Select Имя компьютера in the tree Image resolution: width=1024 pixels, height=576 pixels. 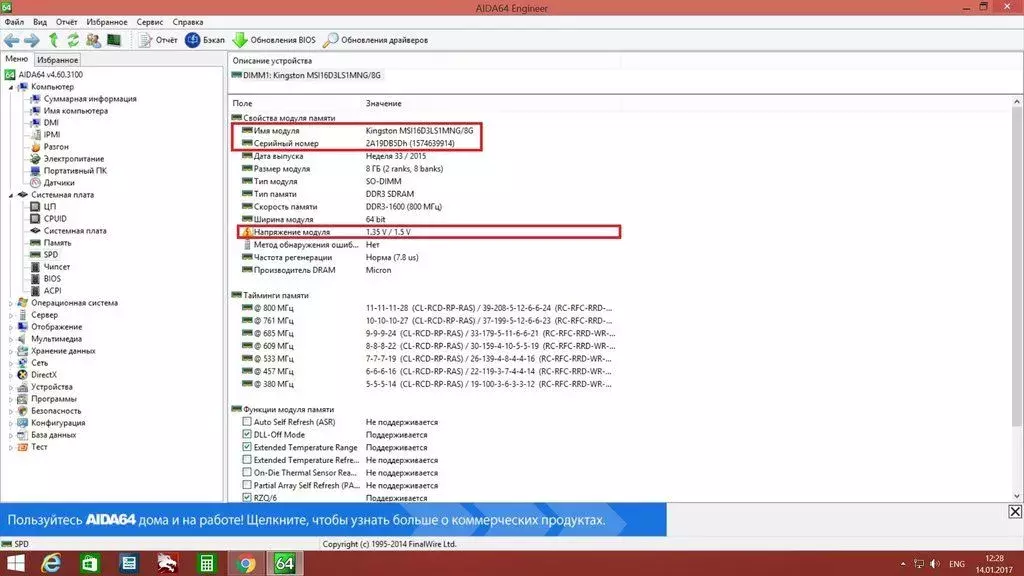pyautogui.click(x=76, y=111)
